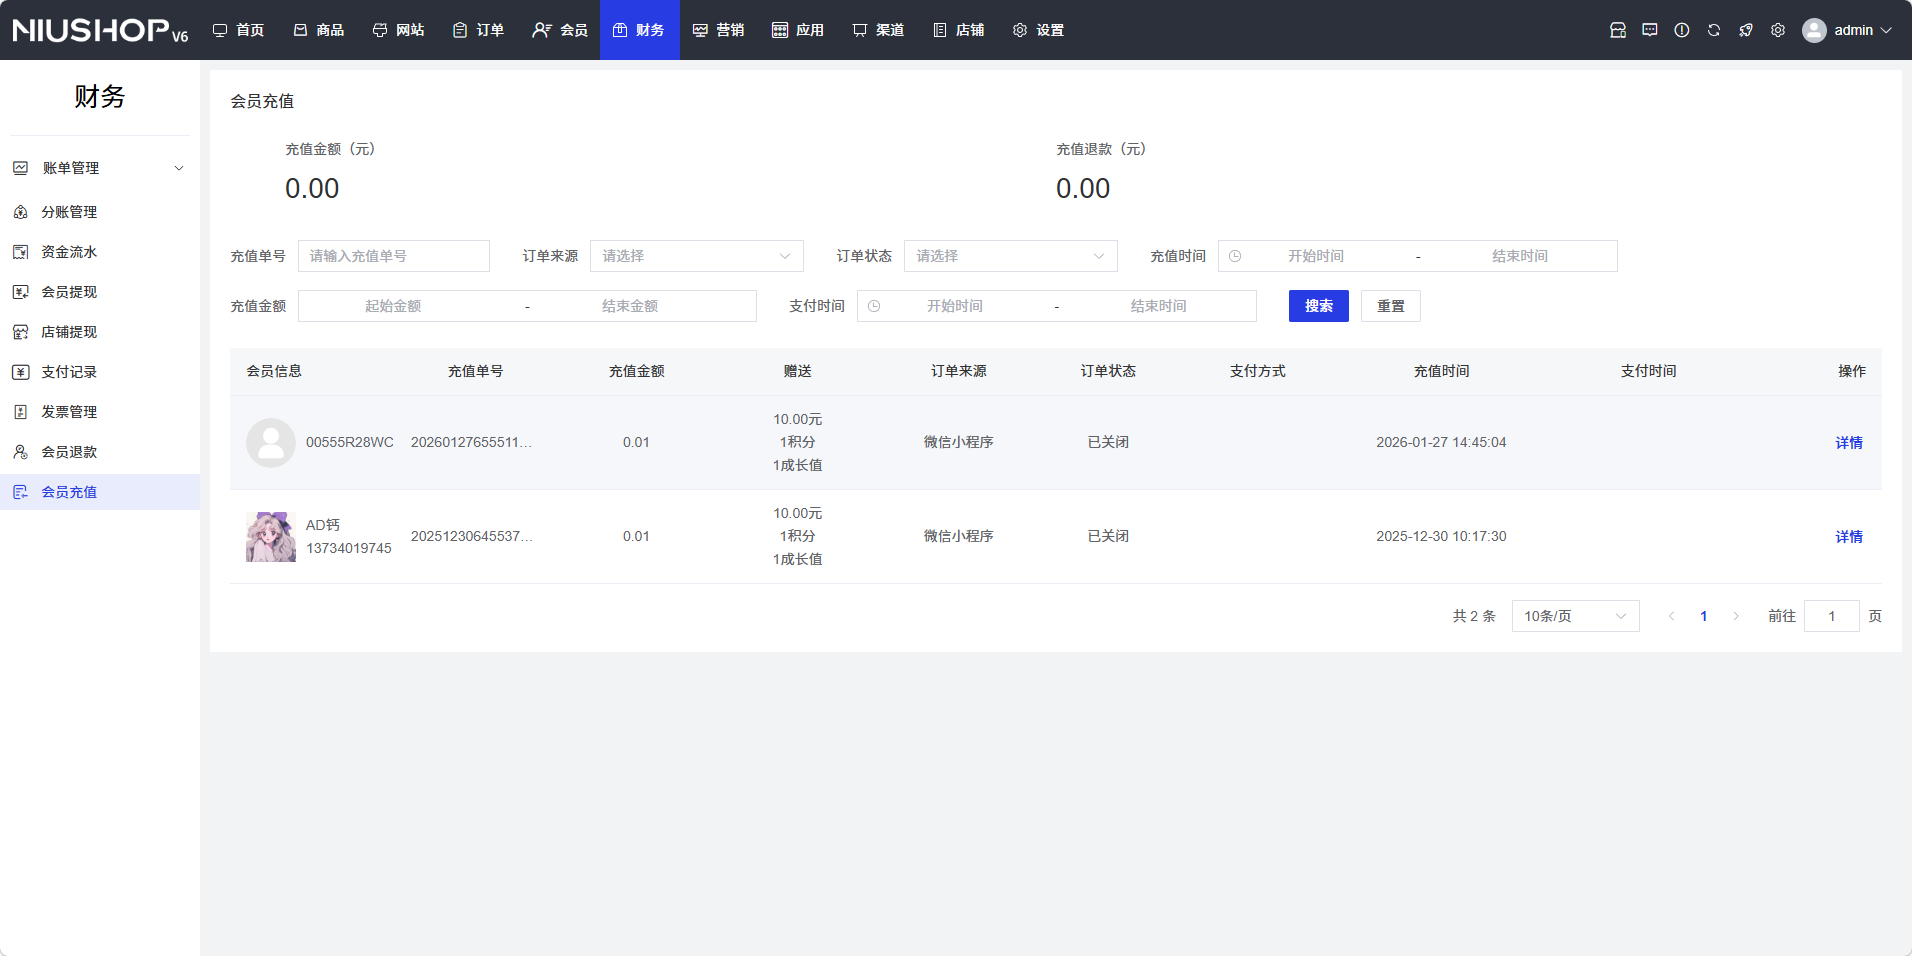Open the 订单来源 dropdown
Image resolution: width=1912 pixels, height=956 pixels.
click(696, 256)
